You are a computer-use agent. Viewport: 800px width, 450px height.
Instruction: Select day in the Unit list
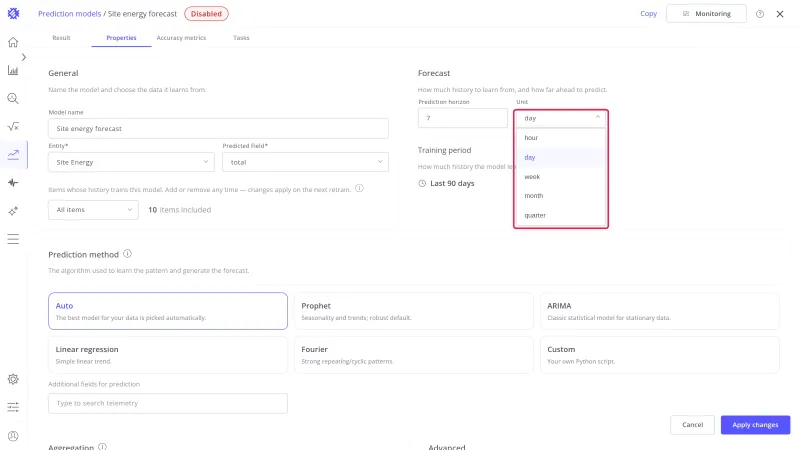pyautogui.click(x=561, y=157)
